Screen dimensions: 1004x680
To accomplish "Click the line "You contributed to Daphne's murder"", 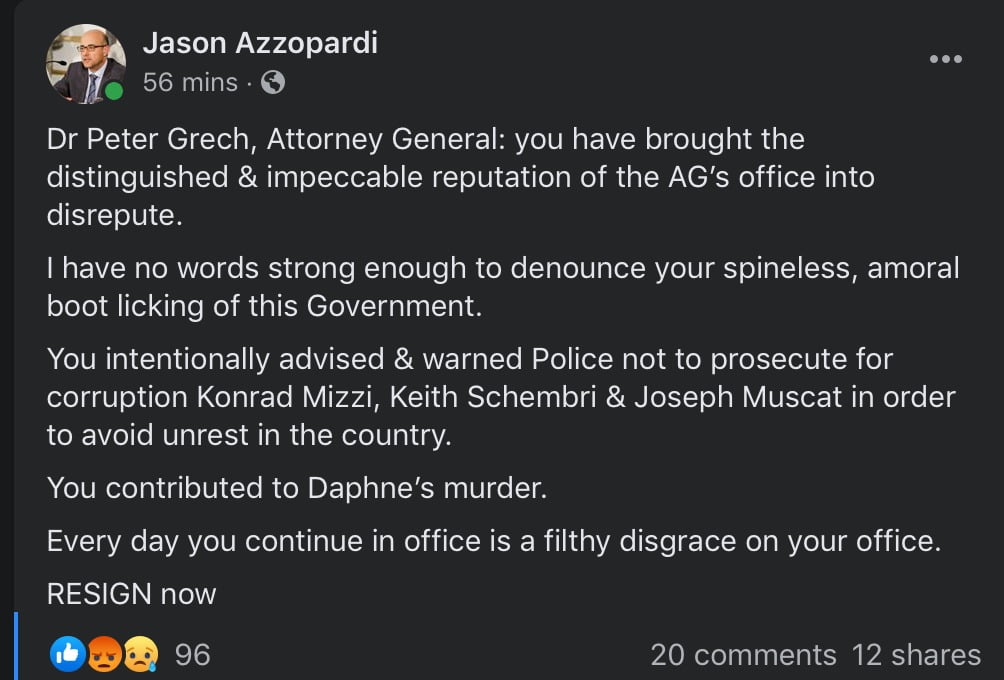I will pyautogui.click(x=297, y=488).
